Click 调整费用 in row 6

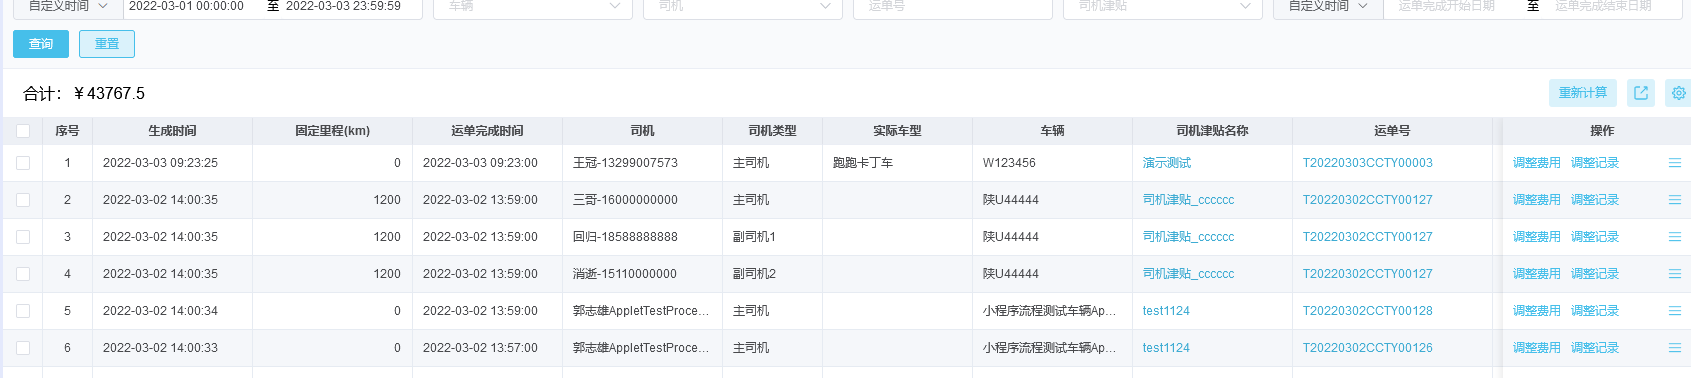[x=1536, y=348]
